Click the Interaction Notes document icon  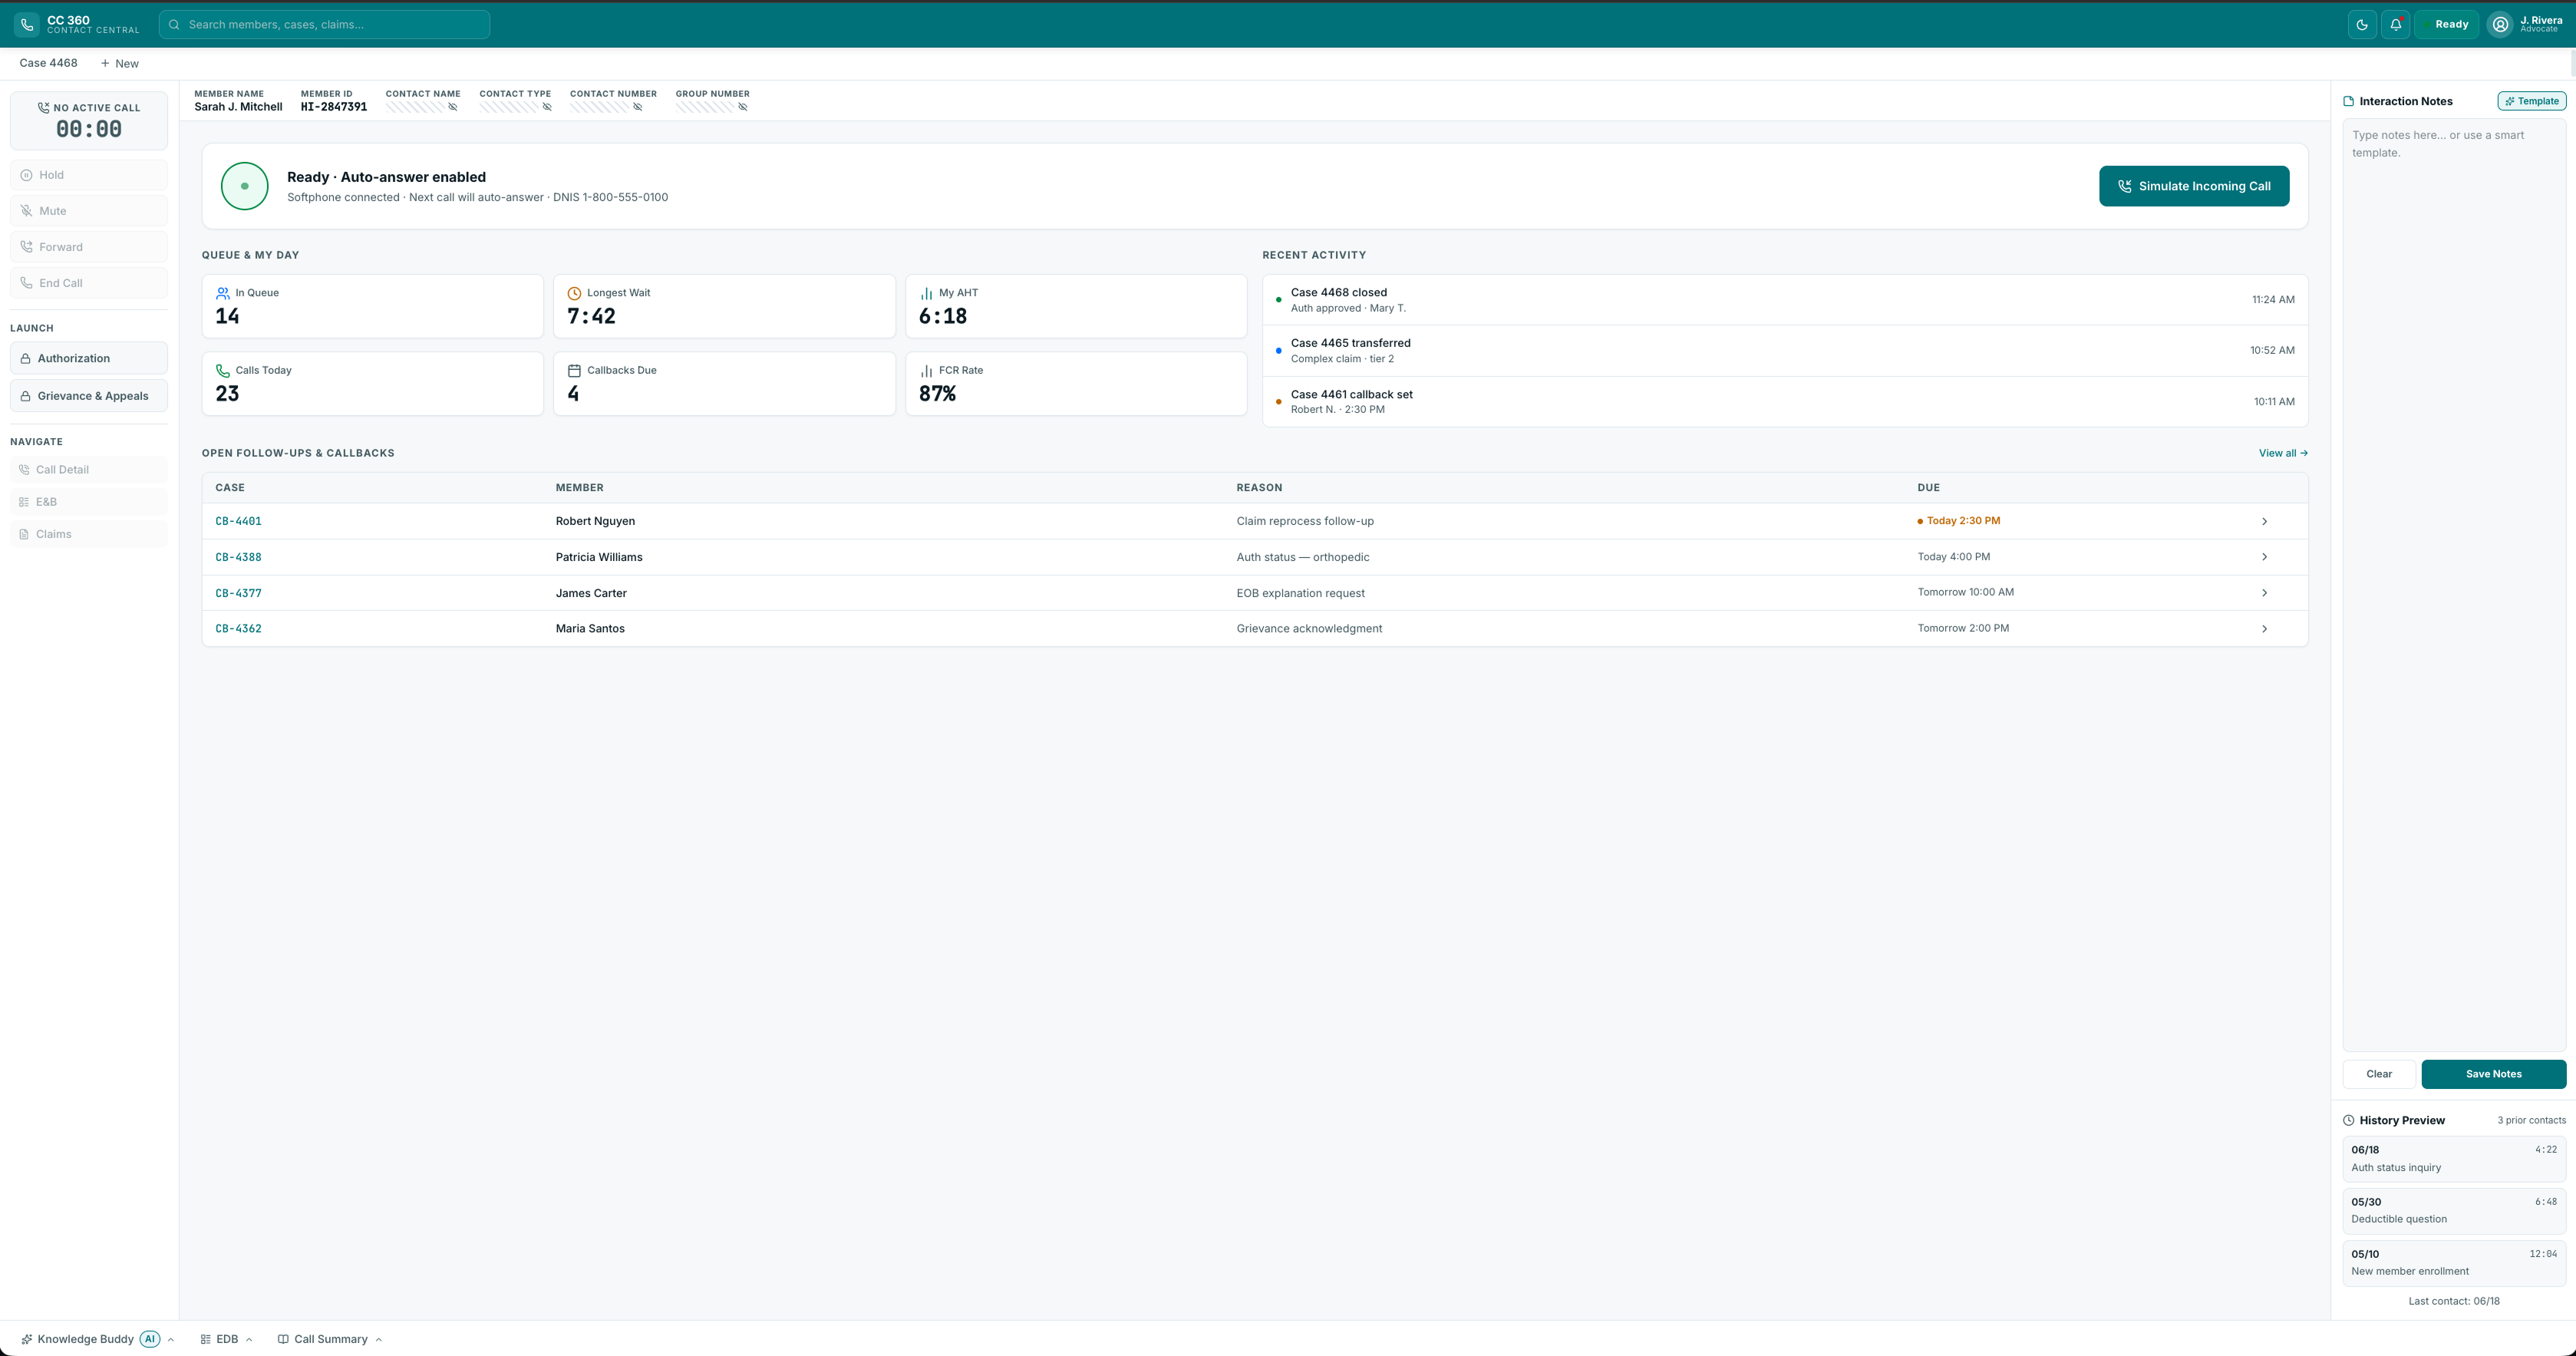click(2348, 101)
